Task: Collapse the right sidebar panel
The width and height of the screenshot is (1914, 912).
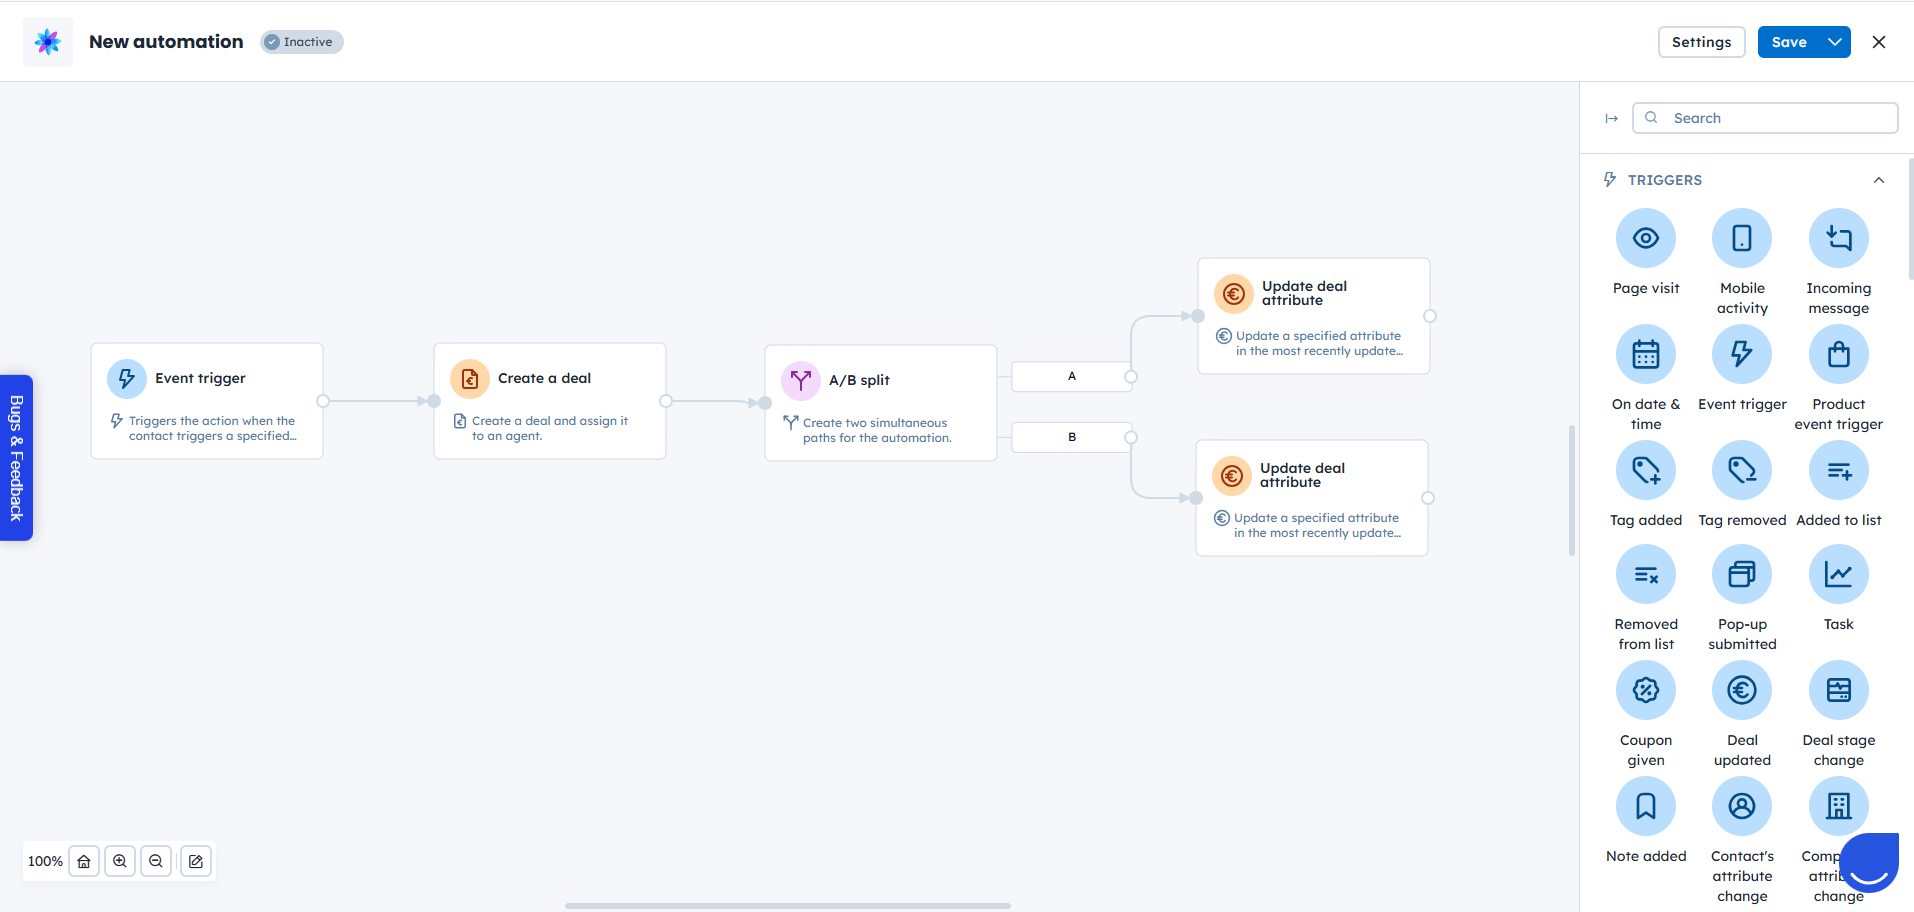Action: point(1611,118)
